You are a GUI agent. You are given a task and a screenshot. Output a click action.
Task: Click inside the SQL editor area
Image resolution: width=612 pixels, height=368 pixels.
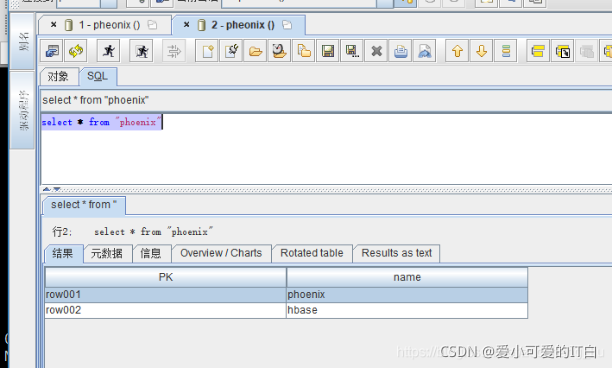point(326,149)
